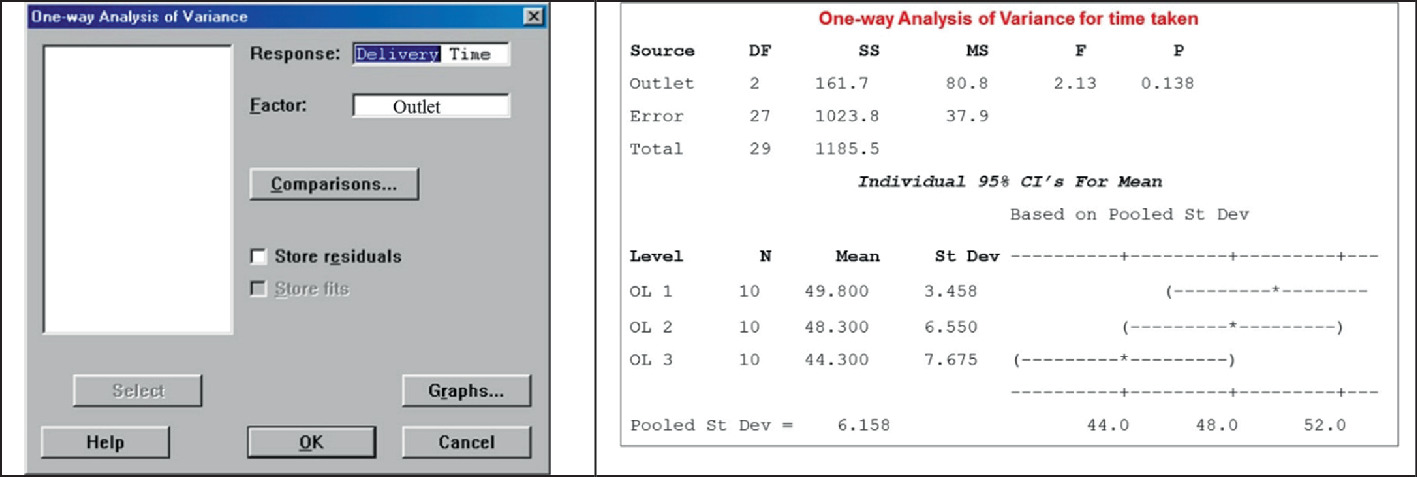The height and width of the screenshot is (477, 1417).
Task: Click the P value 0.138
Action: (1167, 84)
